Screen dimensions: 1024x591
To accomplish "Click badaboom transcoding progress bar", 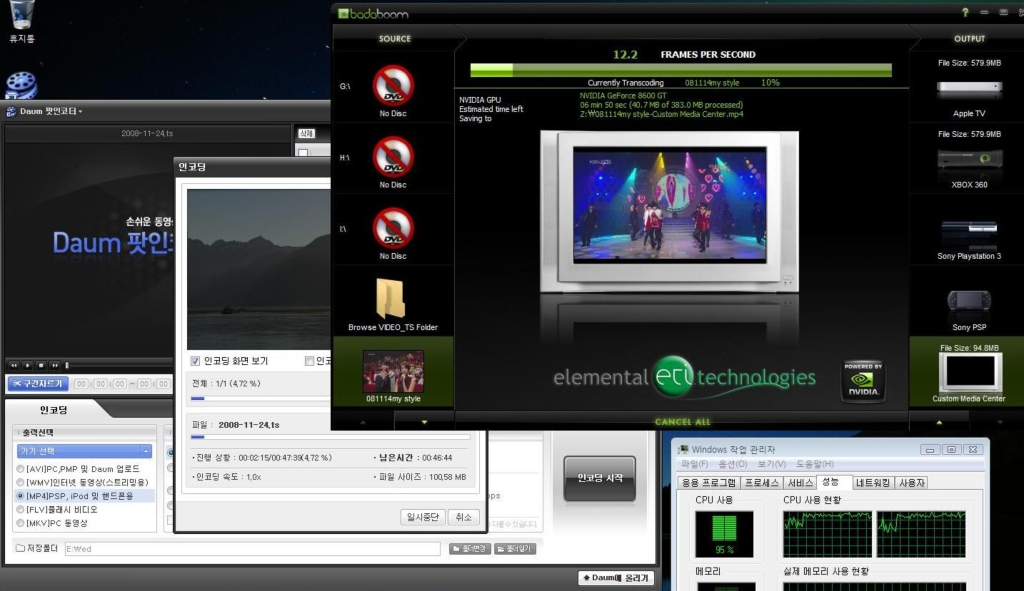I will pyautogui.click(x=680, y=70).
